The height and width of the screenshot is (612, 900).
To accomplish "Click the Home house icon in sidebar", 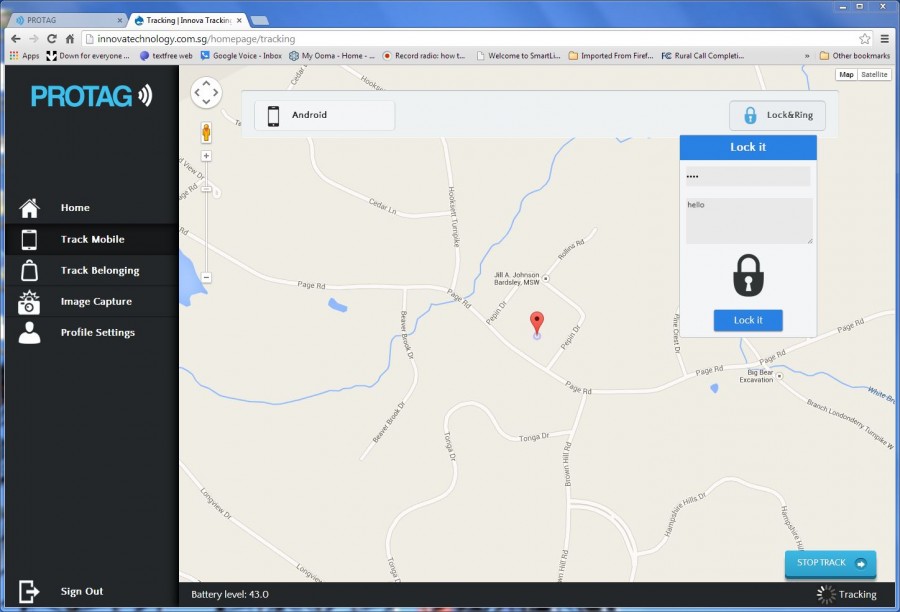I will [x=30, y=208].
